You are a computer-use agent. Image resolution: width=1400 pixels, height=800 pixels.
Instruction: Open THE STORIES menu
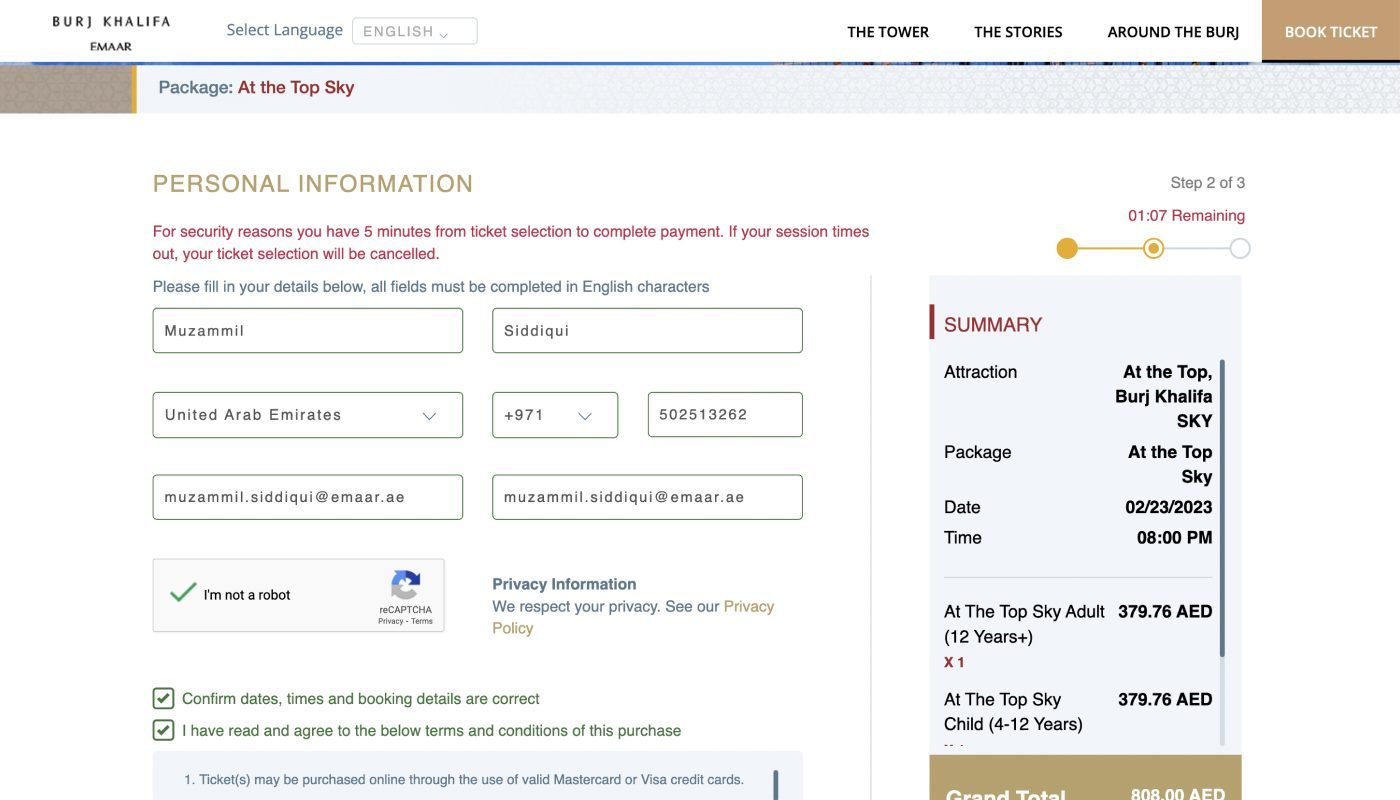[x=1018, y=32]
